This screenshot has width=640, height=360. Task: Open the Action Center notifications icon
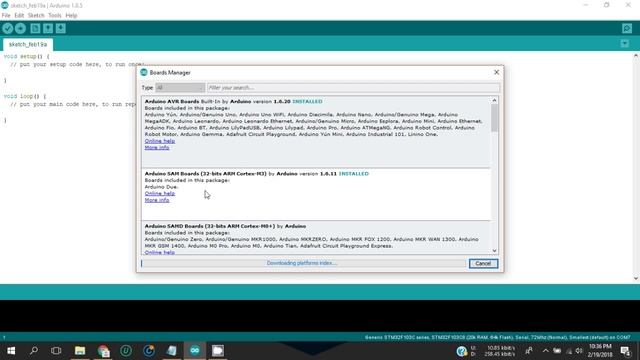point(625,351)
